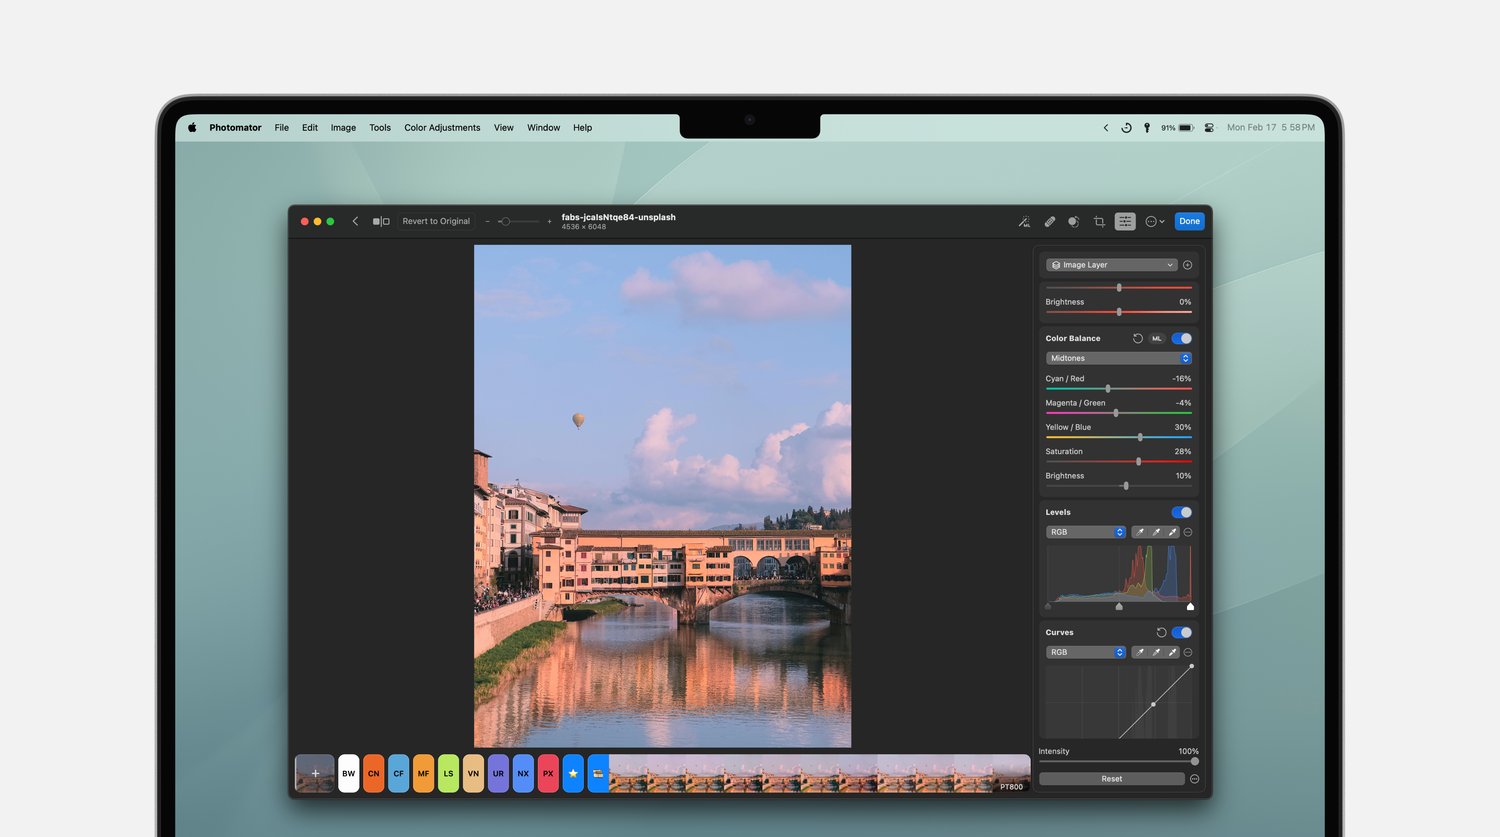Screen dimensions: 1500x837
Task: Open the Window menu
Action: [x=544, y=128]
